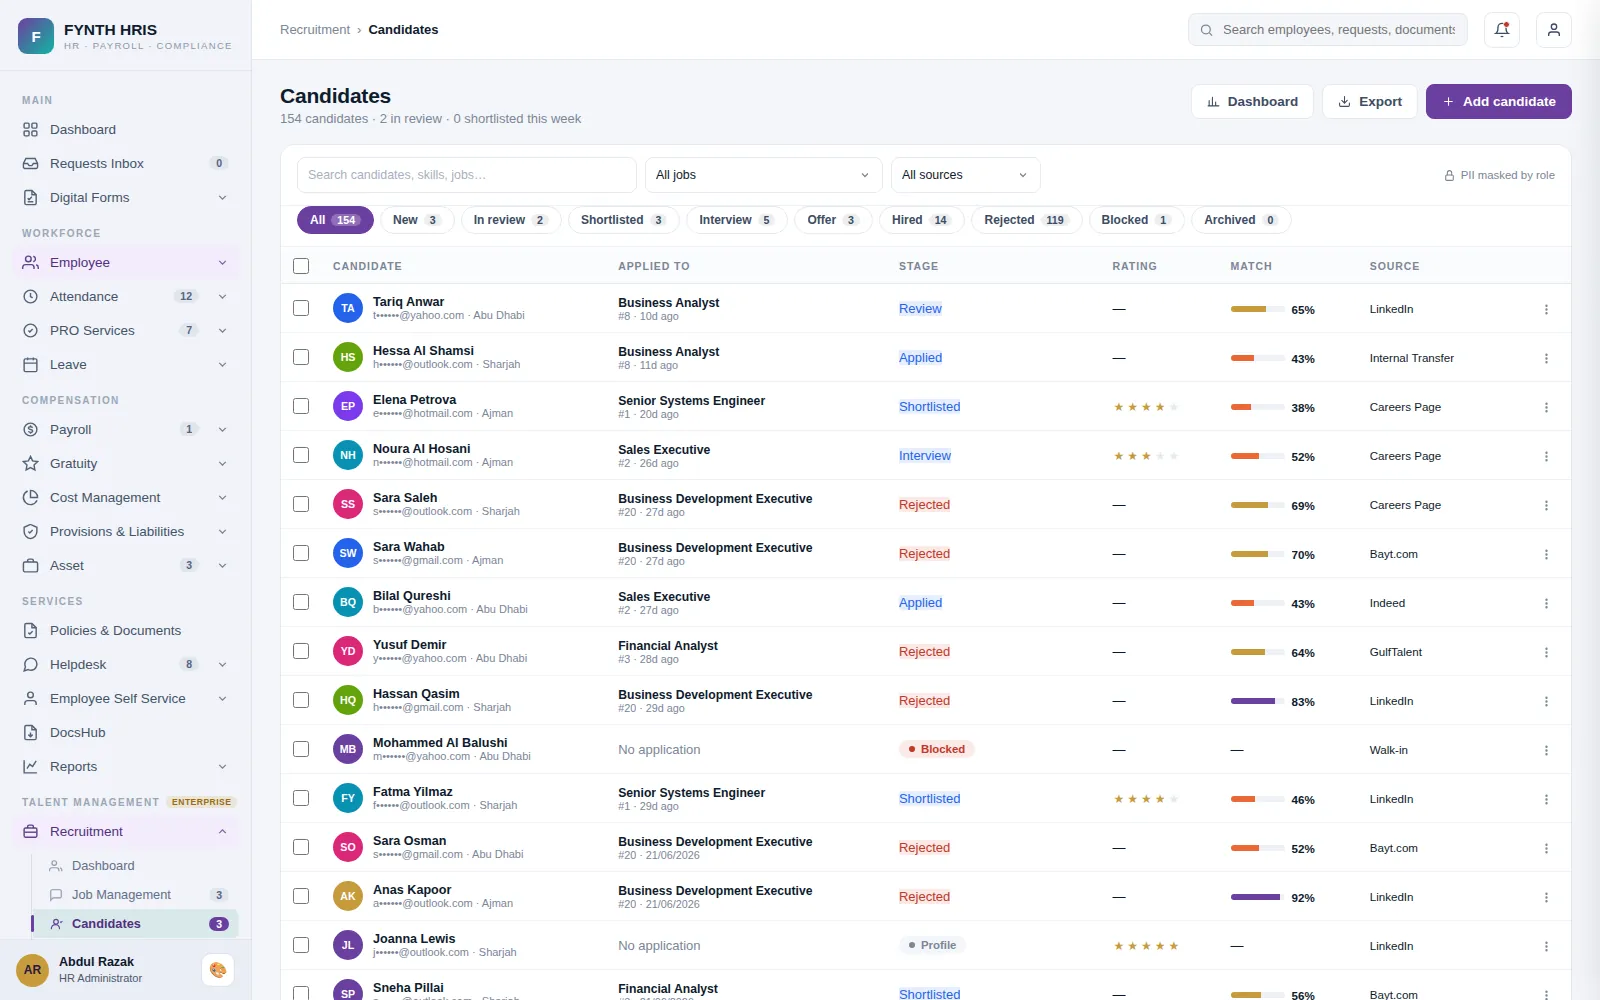This screenshot has height=1000, width=1600.
Task: Click the Policies & Documents sidebar icon
Action: coord(31,631)
